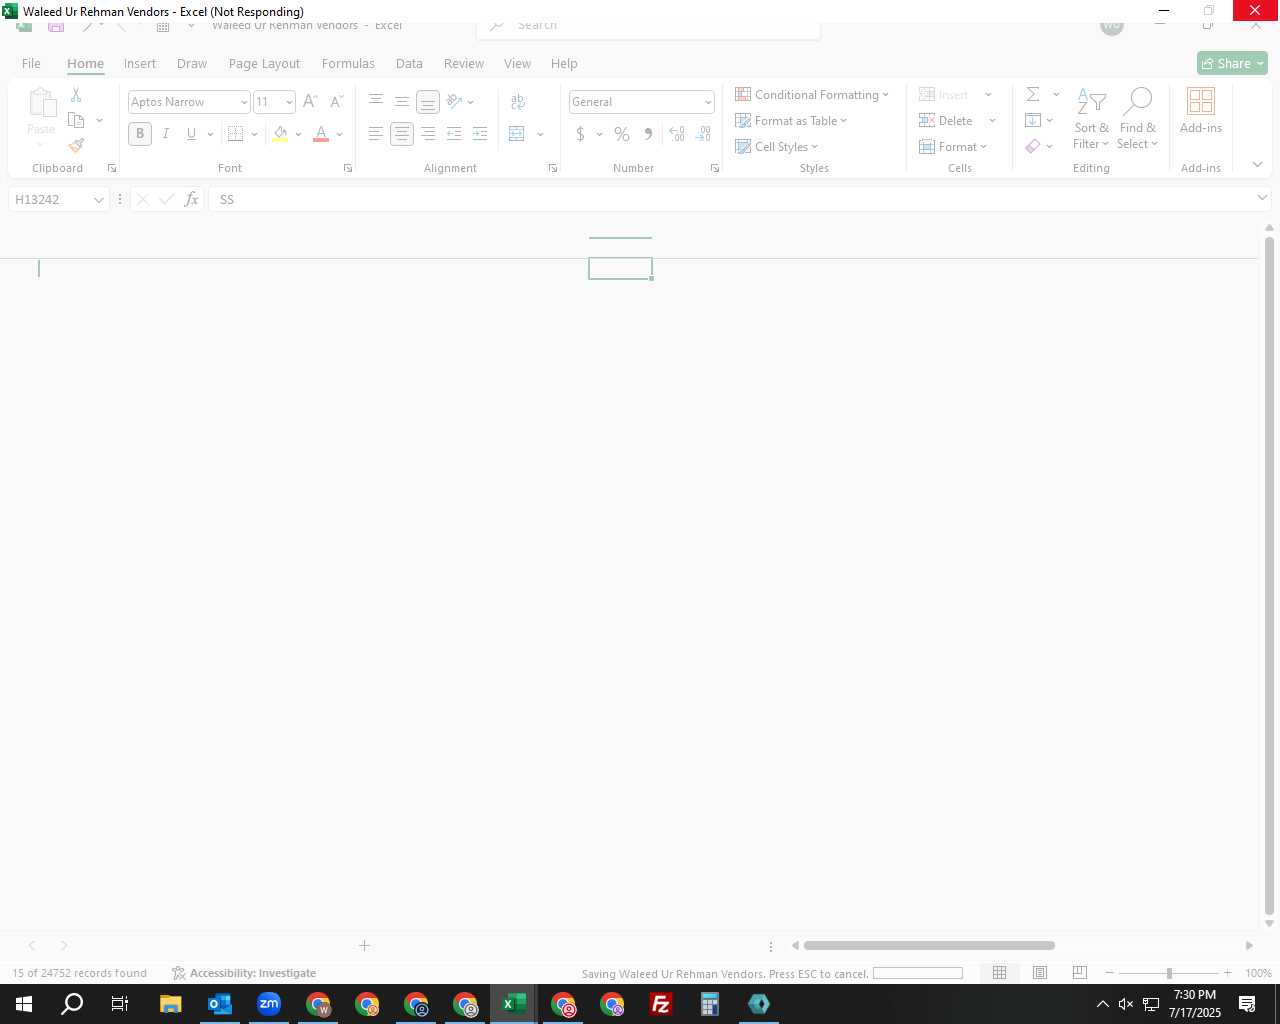1280x1024 pixels.
Task: Toggle Bold formatting
Action: [x=140, y=134]
